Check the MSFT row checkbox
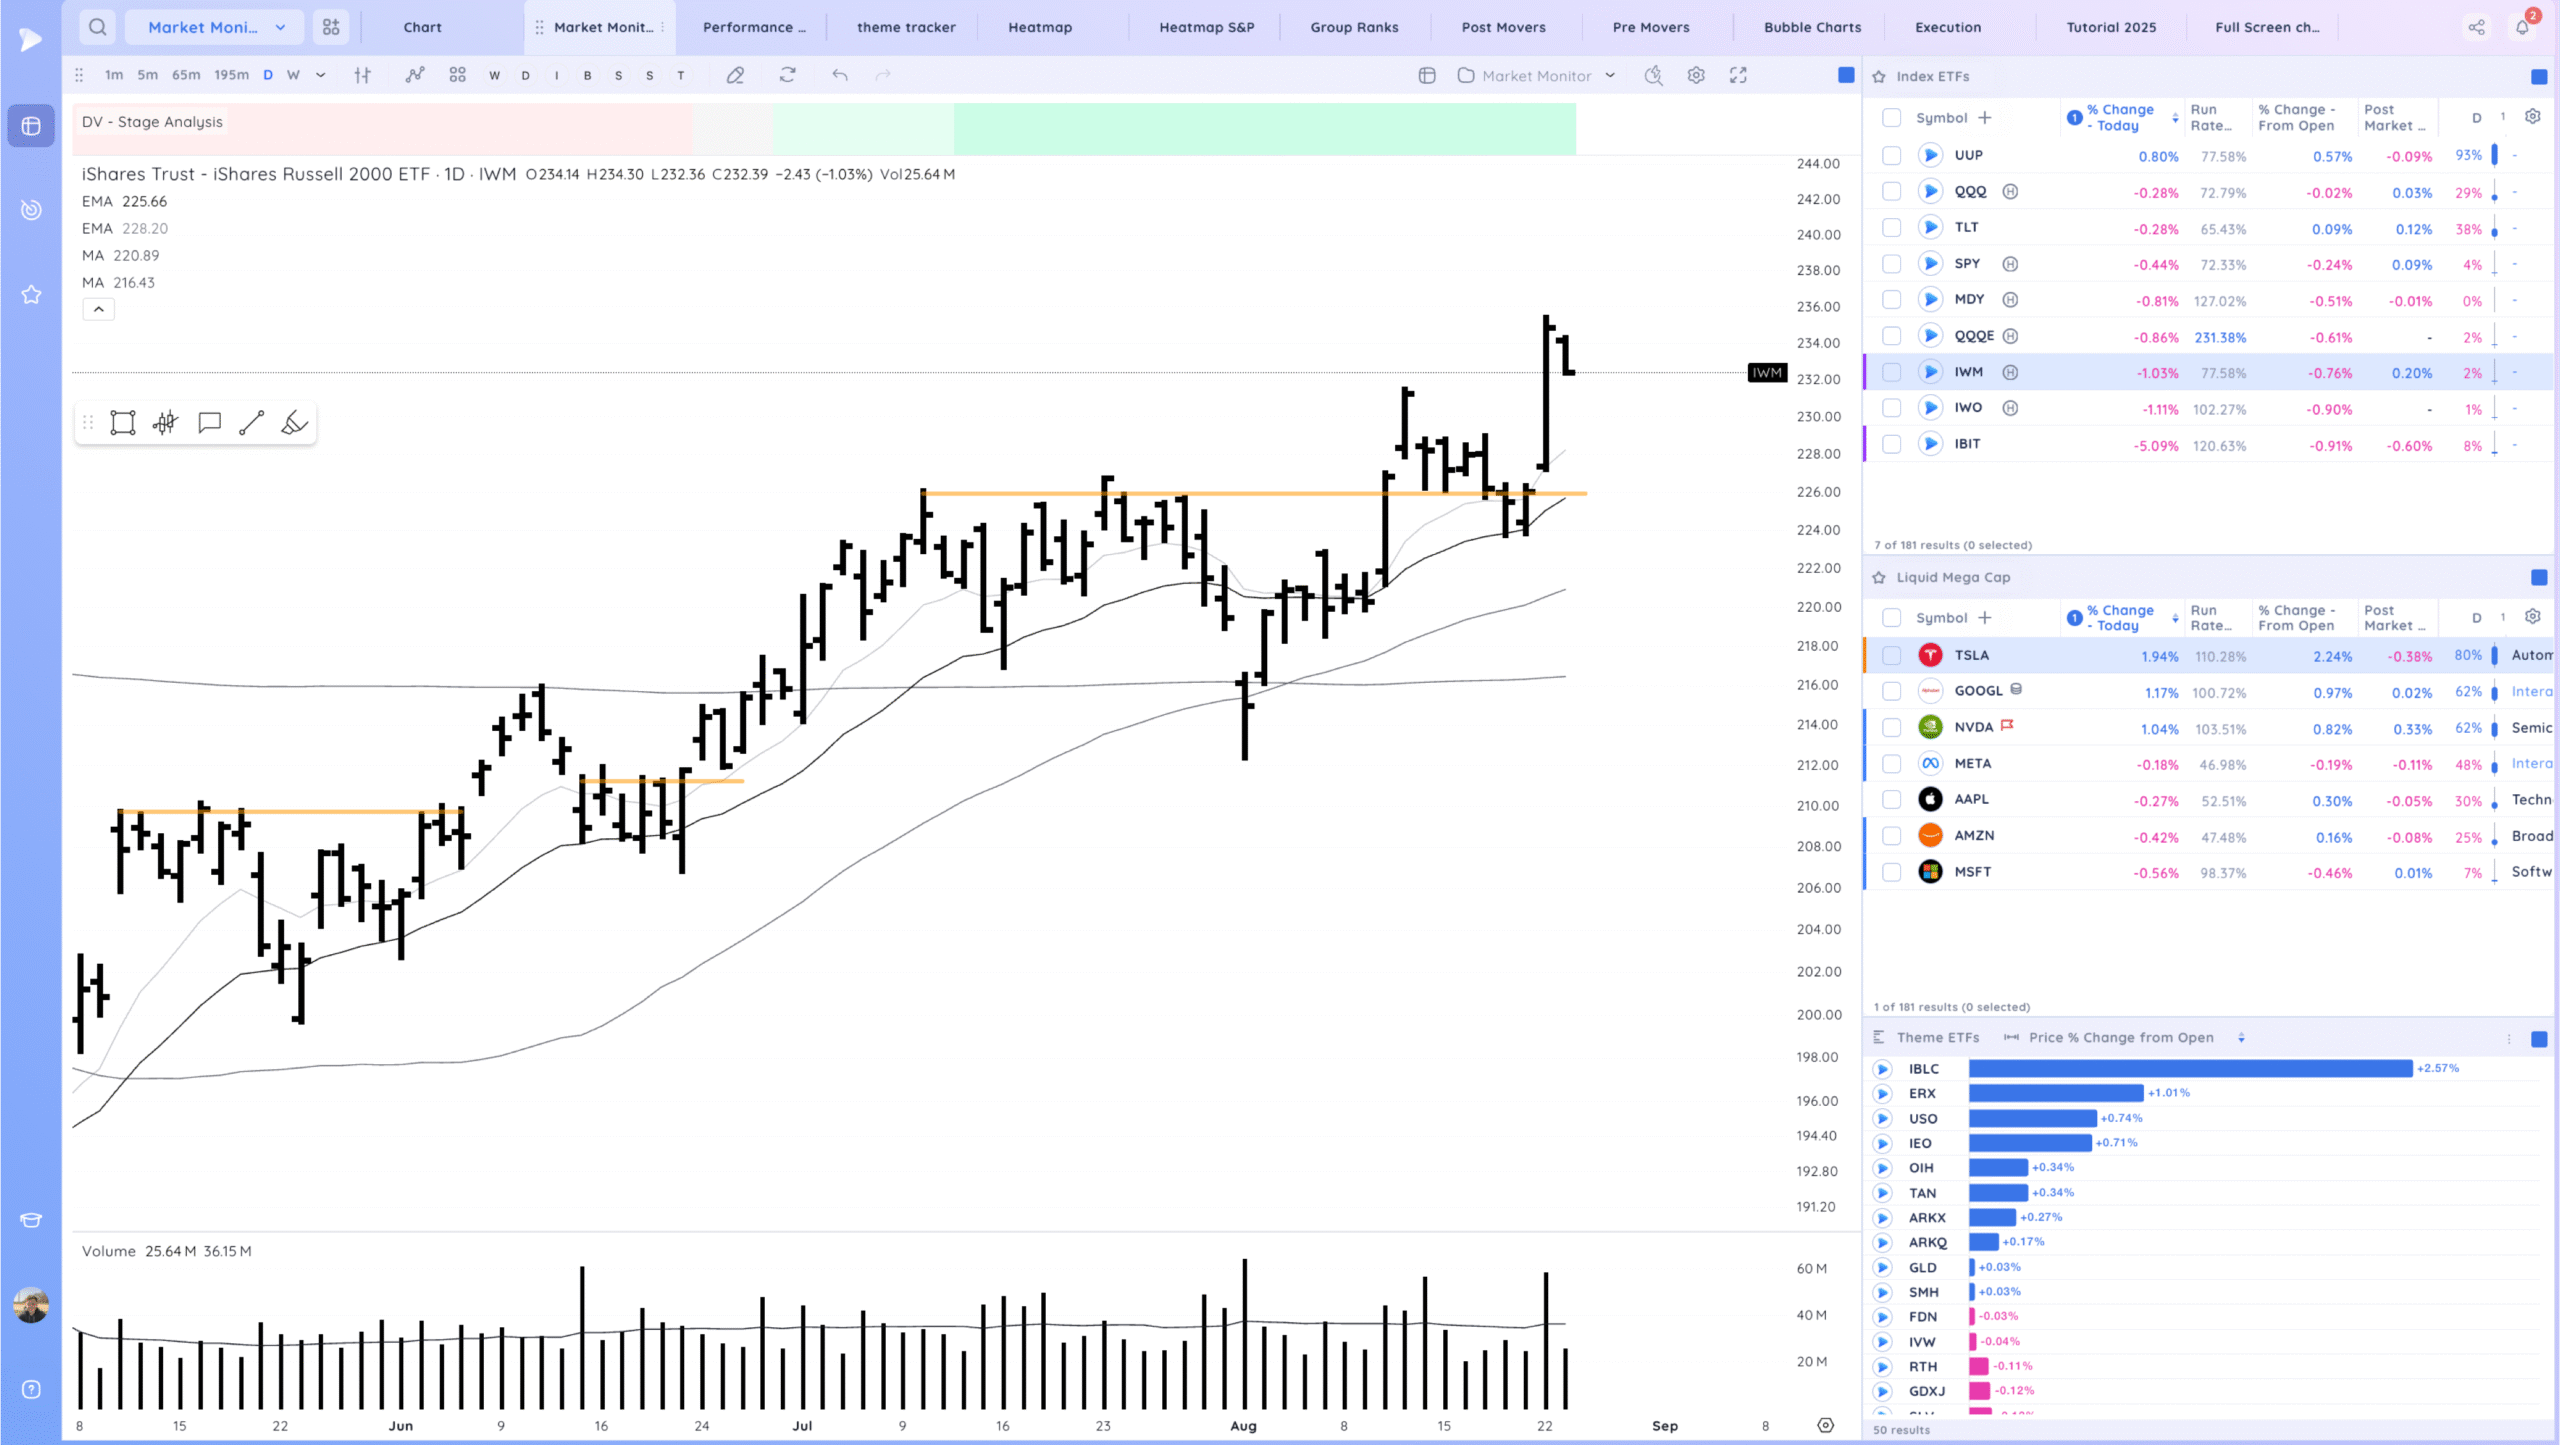Viewport: 2560px width, 1445px height. 1891,872
